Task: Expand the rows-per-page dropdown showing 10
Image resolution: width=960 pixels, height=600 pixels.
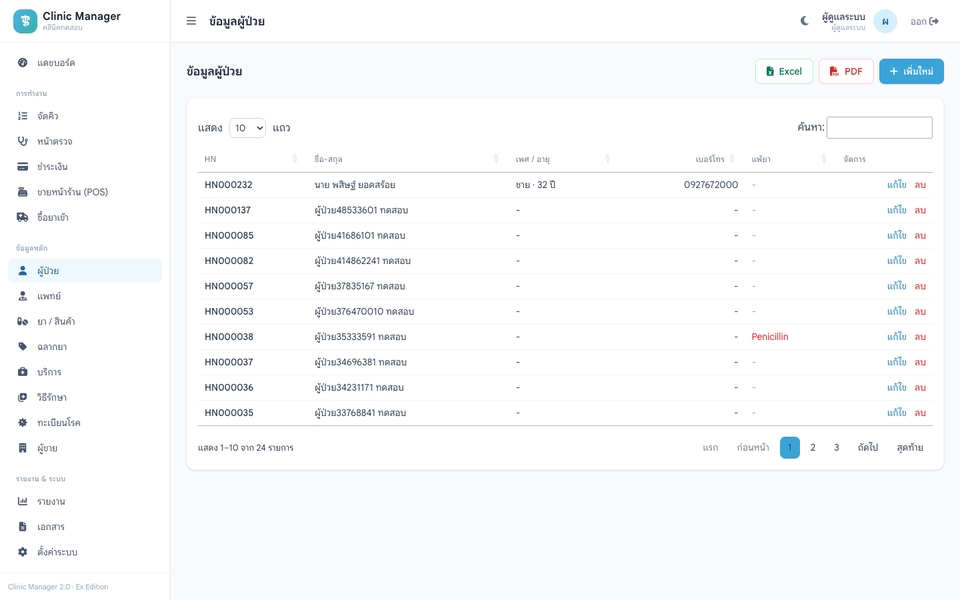Action: 247,128
